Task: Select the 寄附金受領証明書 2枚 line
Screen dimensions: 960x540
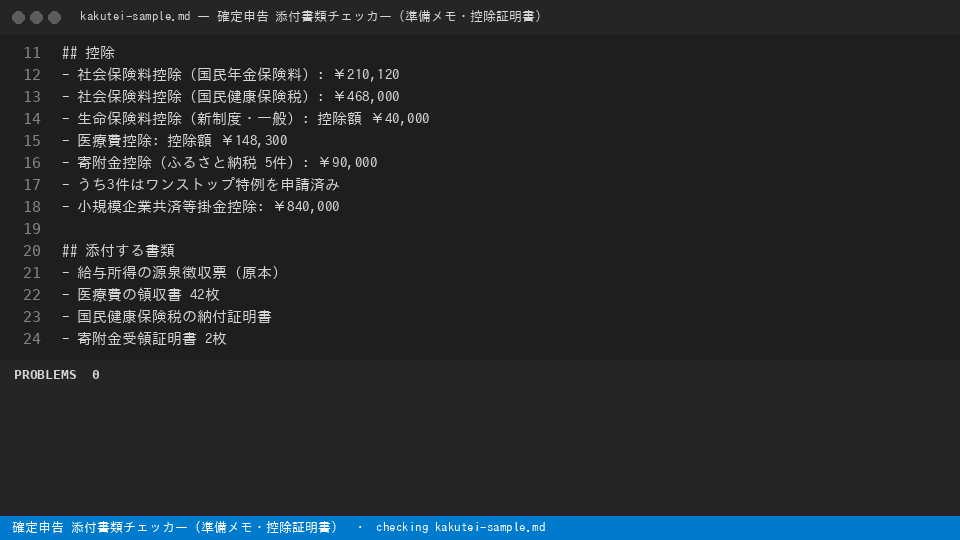Action: point(144,339)
